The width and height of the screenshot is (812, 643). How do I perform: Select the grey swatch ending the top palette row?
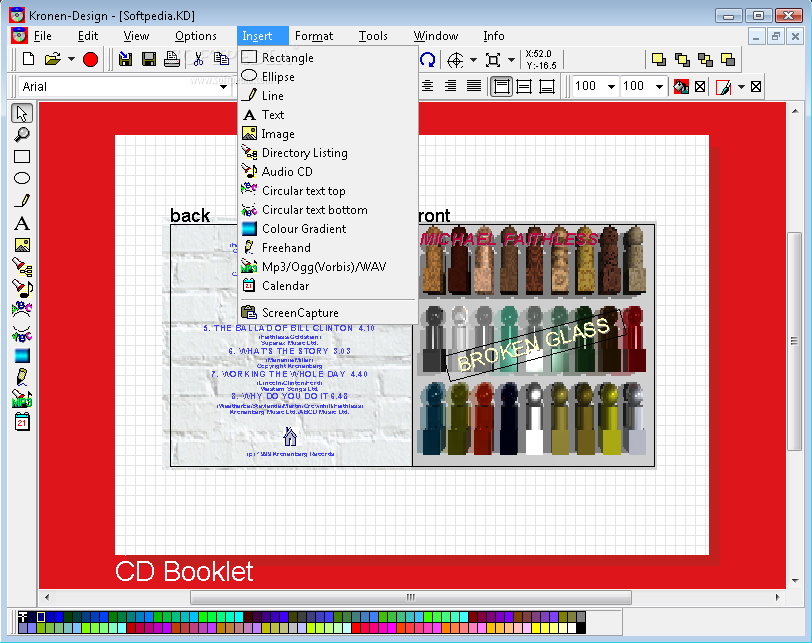[581, 617]
